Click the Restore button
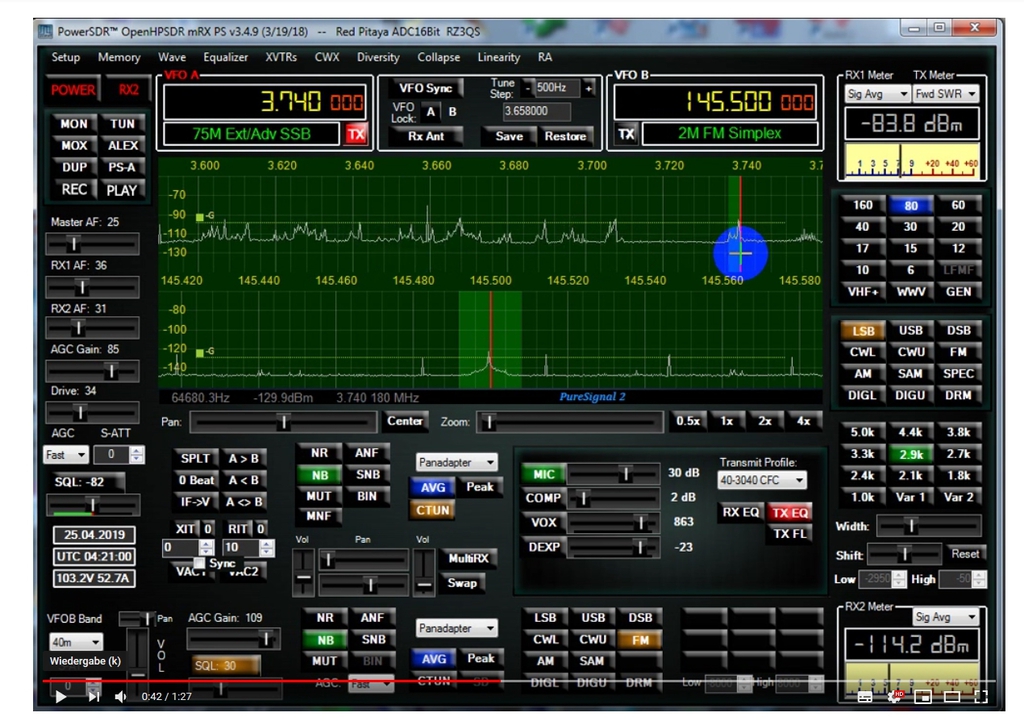1024x721 pixels. point(565,136)
